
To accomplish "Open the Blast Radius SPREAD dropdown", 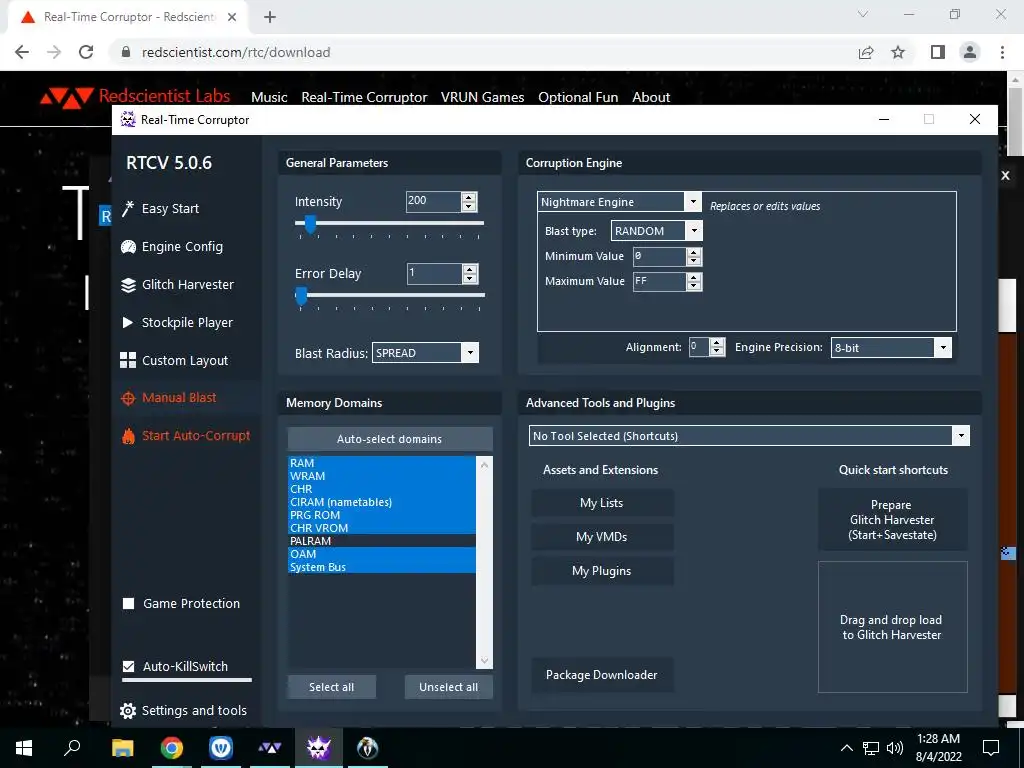I will 470,353.
